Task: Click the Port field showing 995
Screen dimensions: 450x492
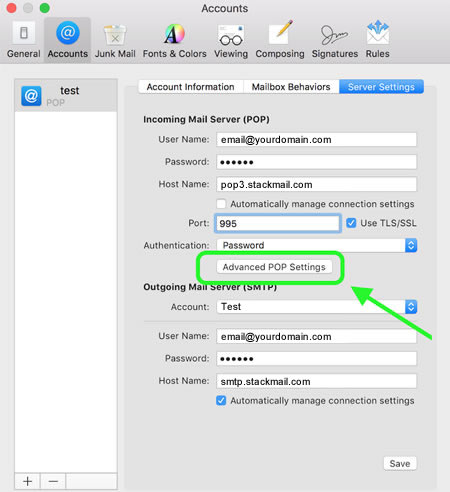Action: click(x=277, y=223)
